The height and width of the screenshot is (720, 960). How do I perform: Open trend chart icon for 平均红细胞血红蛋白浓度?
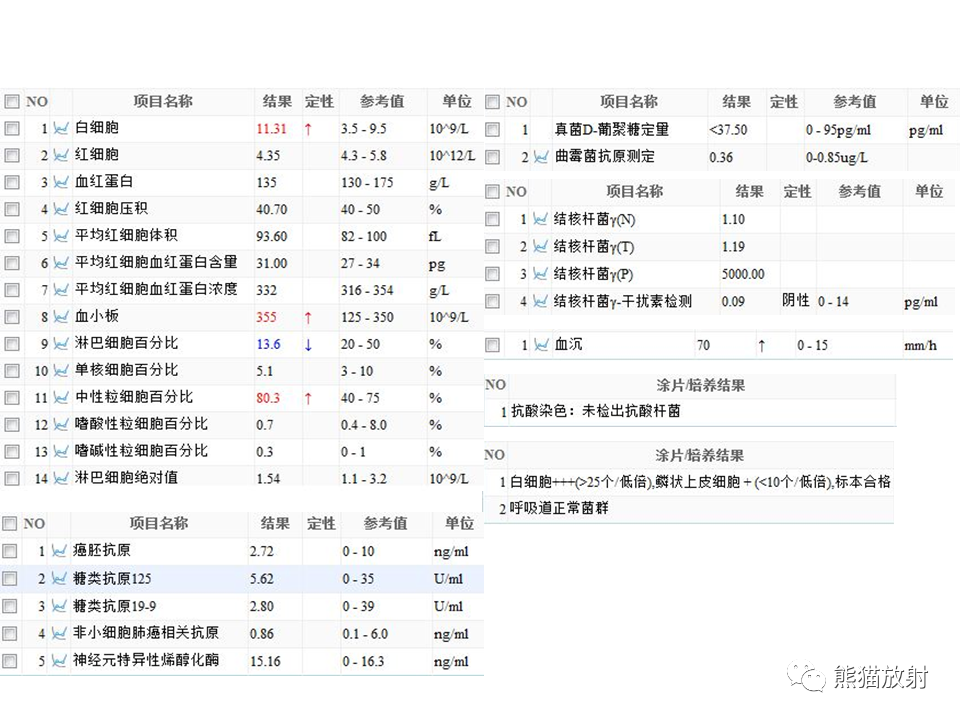pyautogui.click(x=61, y=290)
